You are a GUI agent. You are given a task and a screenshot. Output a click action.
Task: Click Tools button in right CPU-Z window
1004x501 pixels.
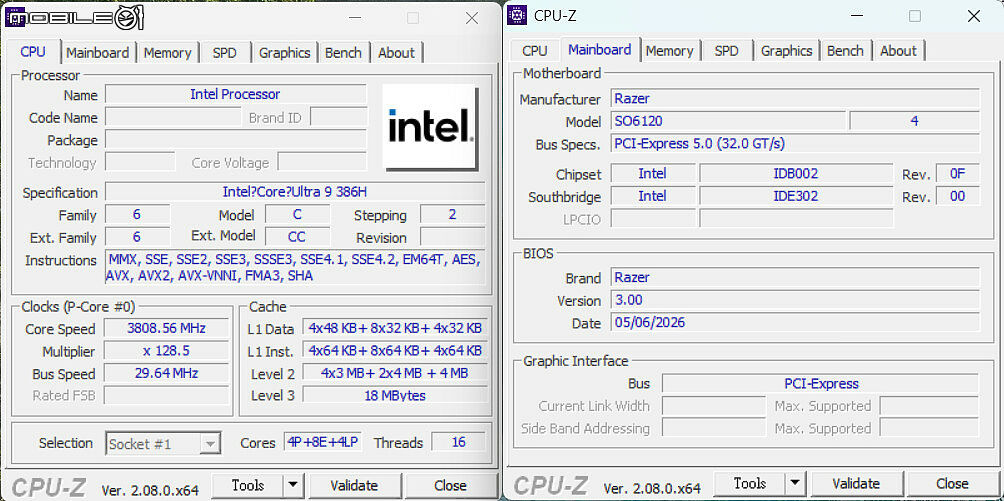click(750, 483)
